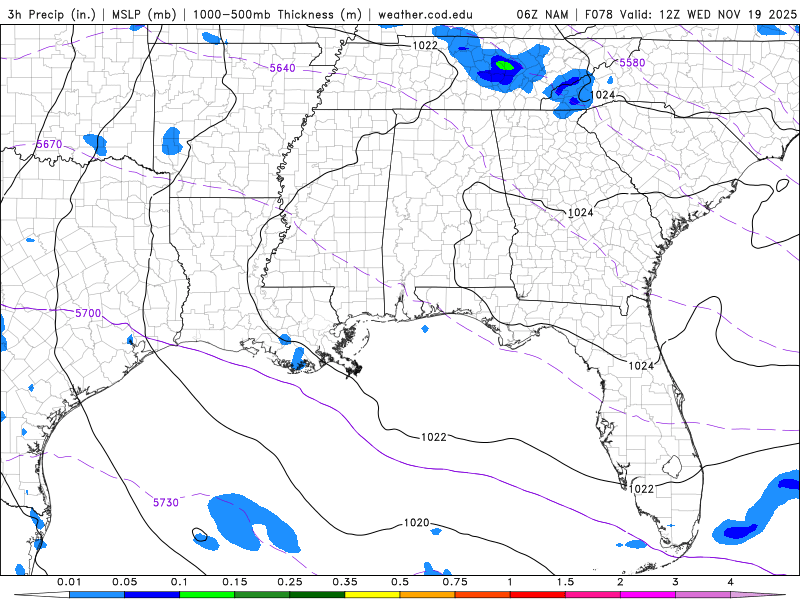Click the 0.35 colorbar tick label
The width and height of the screenshot is (800, 600).
click(x=345, y=582)
